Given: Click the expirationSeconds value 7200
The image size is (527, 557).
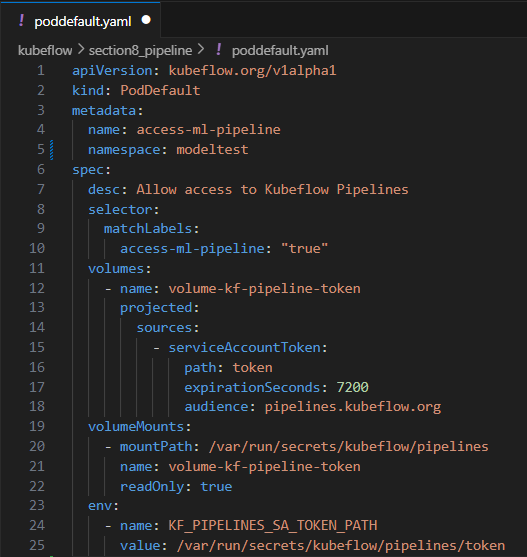Looking at the screenshot, I should 352,387.
